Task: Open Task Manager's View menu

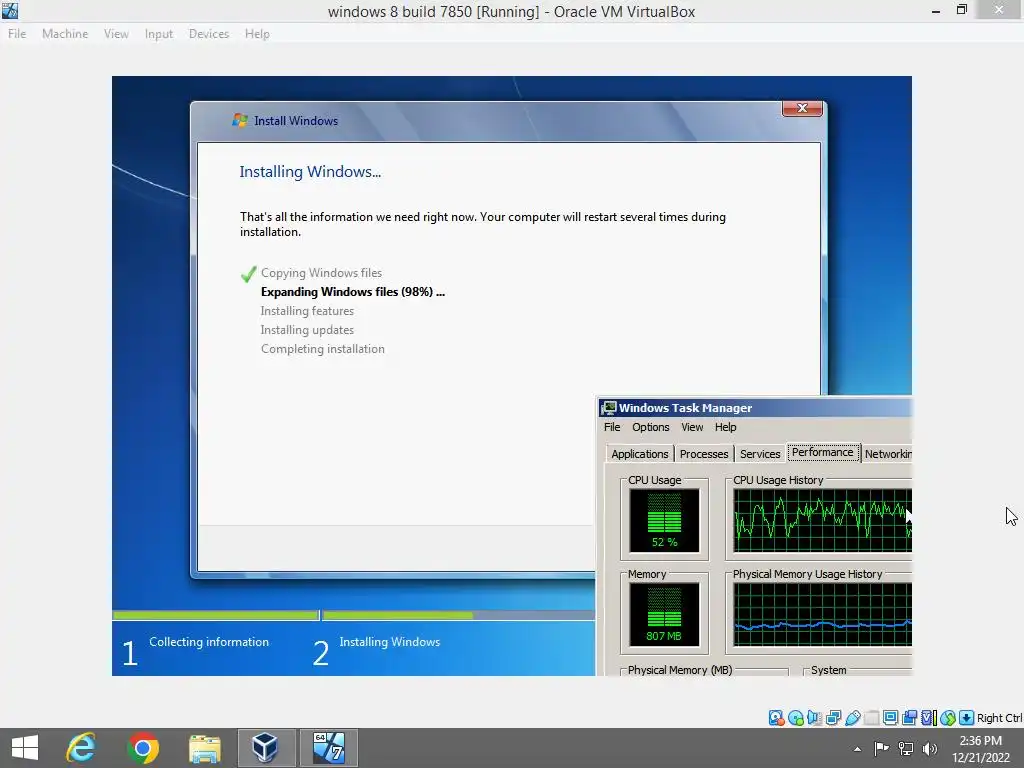Action: click(x=692, y=427)
